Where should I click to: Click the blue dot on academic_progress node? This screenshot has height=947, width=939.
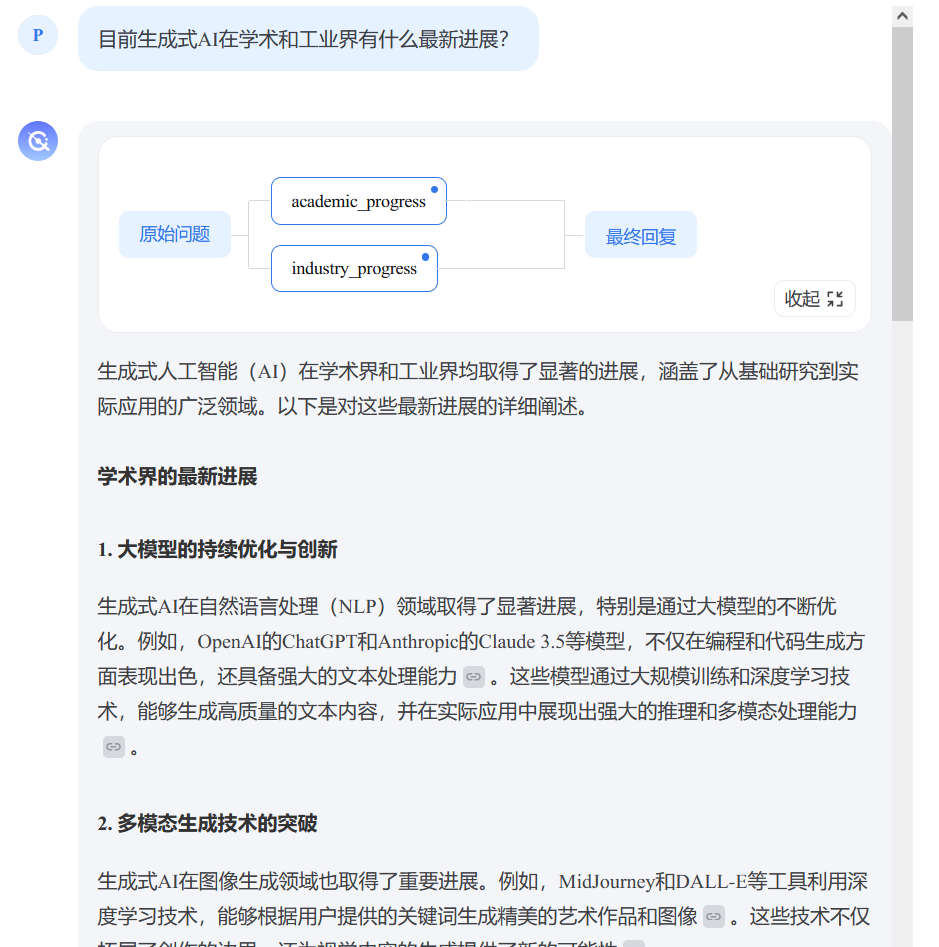coord(434,190)
